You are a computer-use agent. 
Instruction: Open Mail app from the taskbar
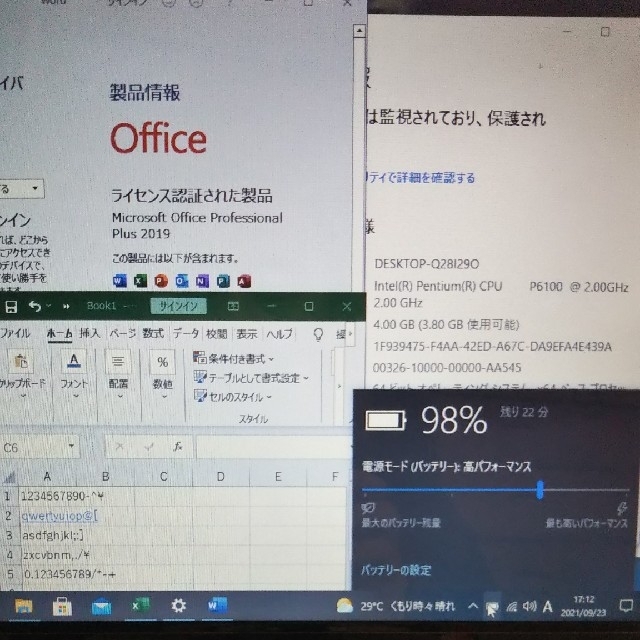101,606
